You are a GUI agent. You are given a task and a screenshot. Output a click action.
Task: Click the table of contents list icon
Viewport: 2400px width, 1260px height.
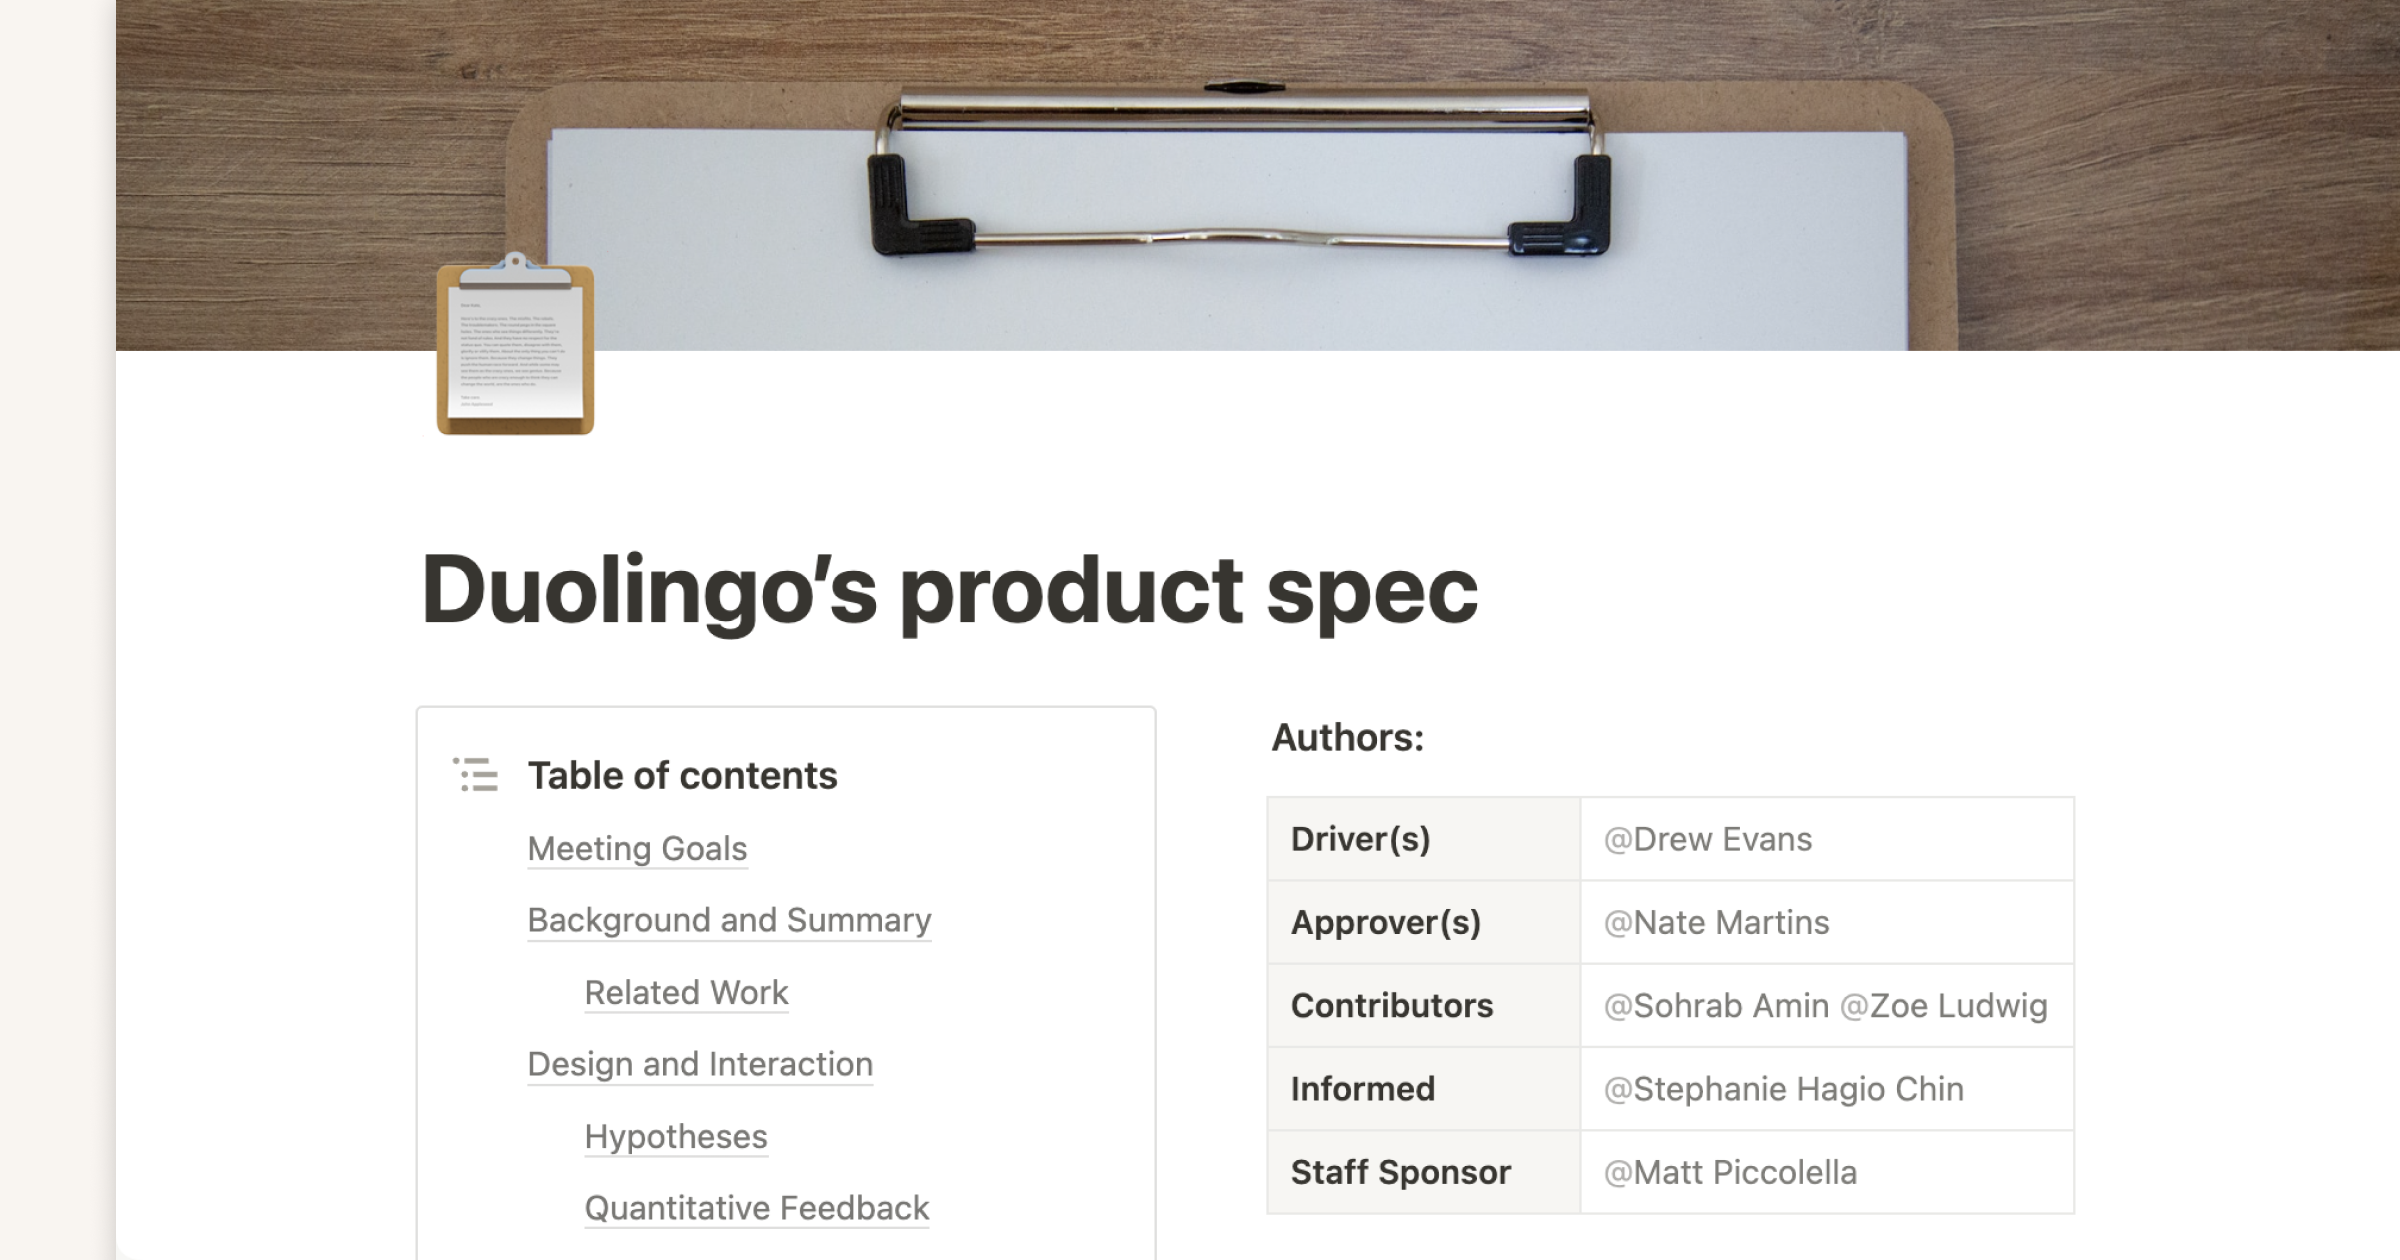(475, 775)
